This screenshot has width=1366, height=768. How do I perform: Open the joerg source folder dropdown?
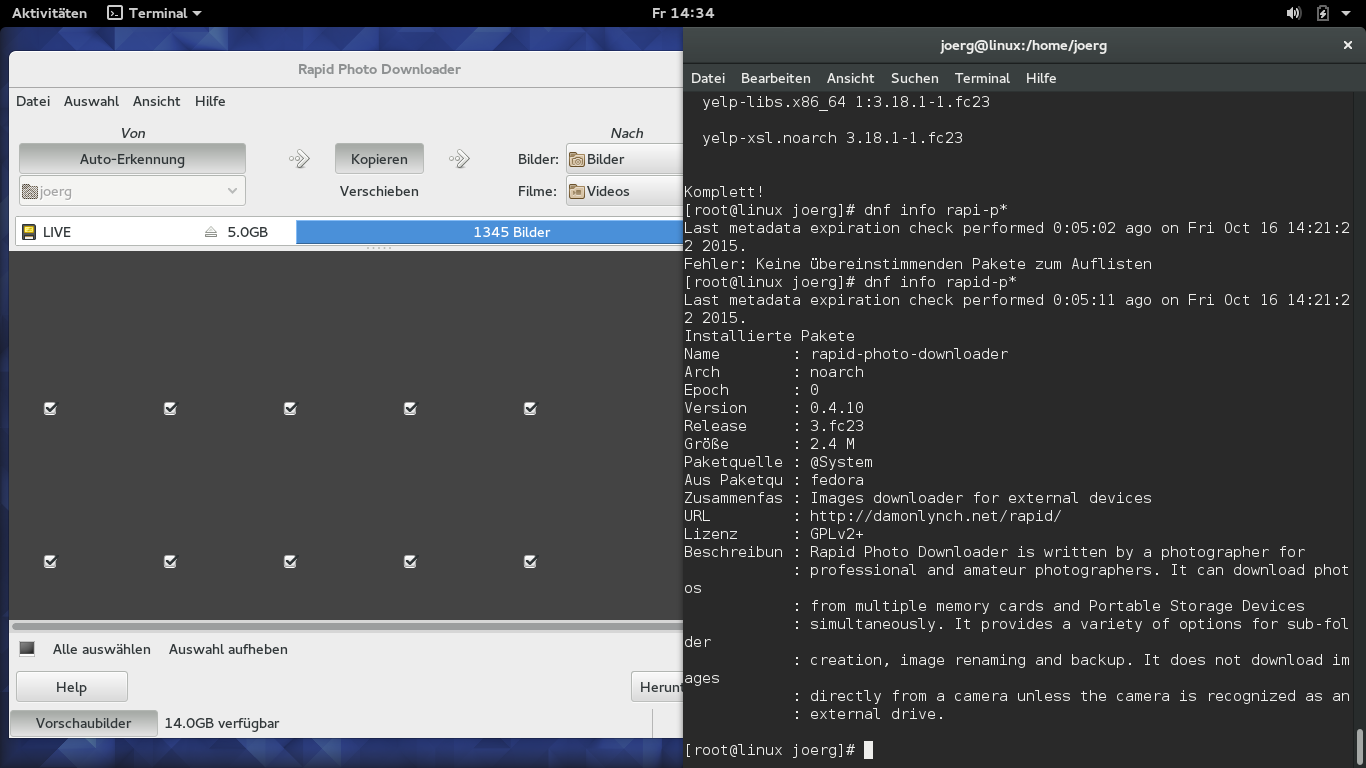pyautogui.click(x=132, y=191)
